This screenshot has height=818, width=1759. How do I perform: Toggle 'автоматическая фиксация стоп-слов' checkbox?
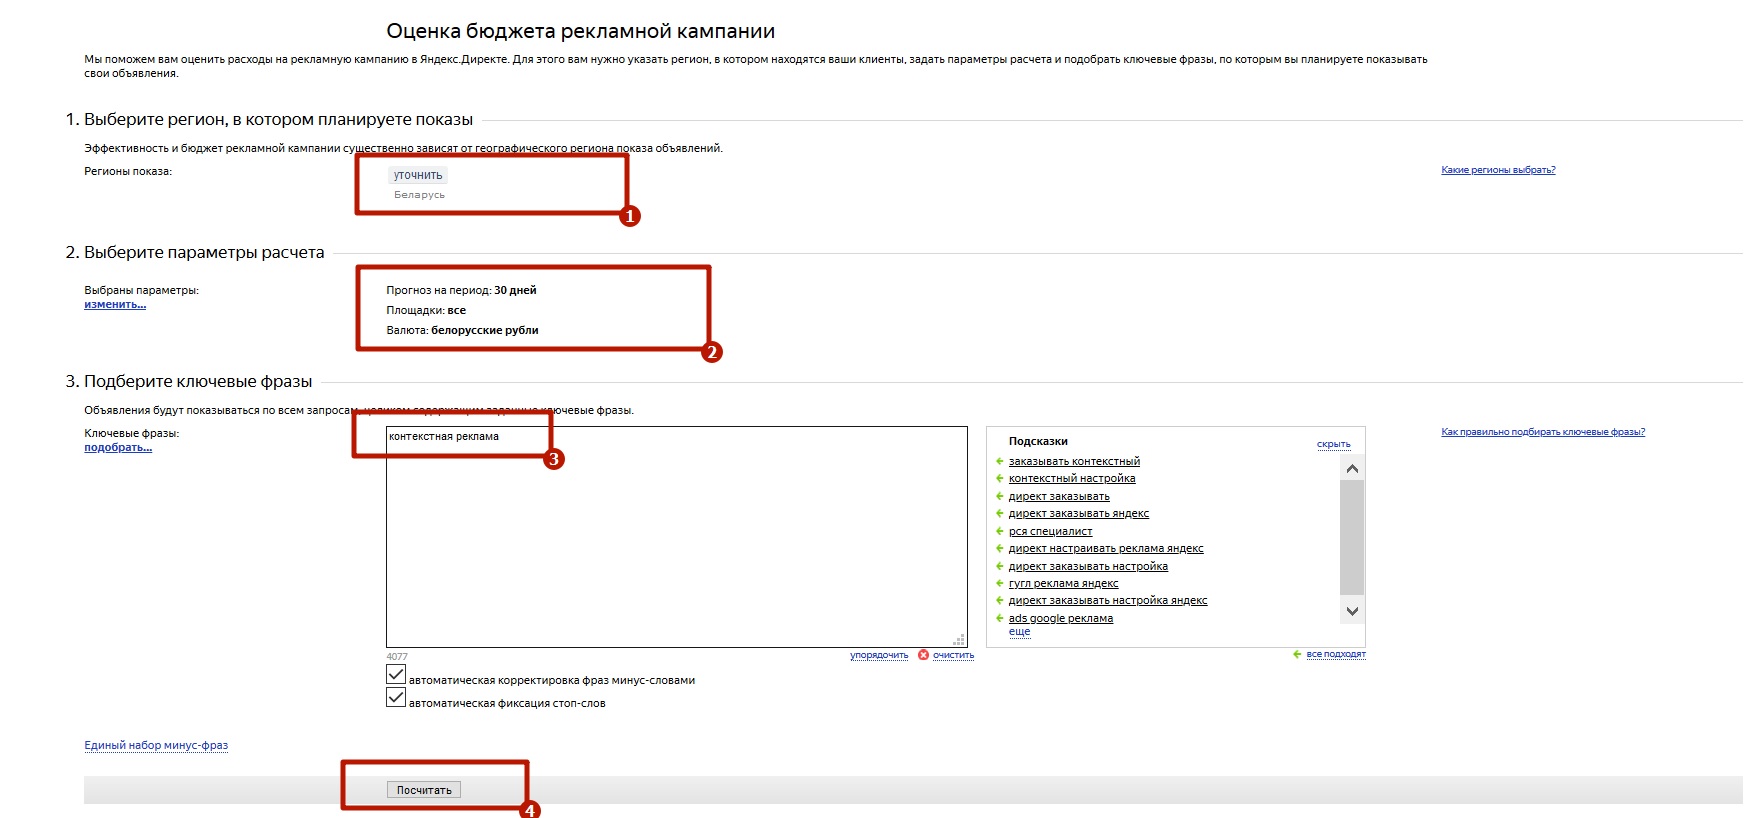(396, 698)
